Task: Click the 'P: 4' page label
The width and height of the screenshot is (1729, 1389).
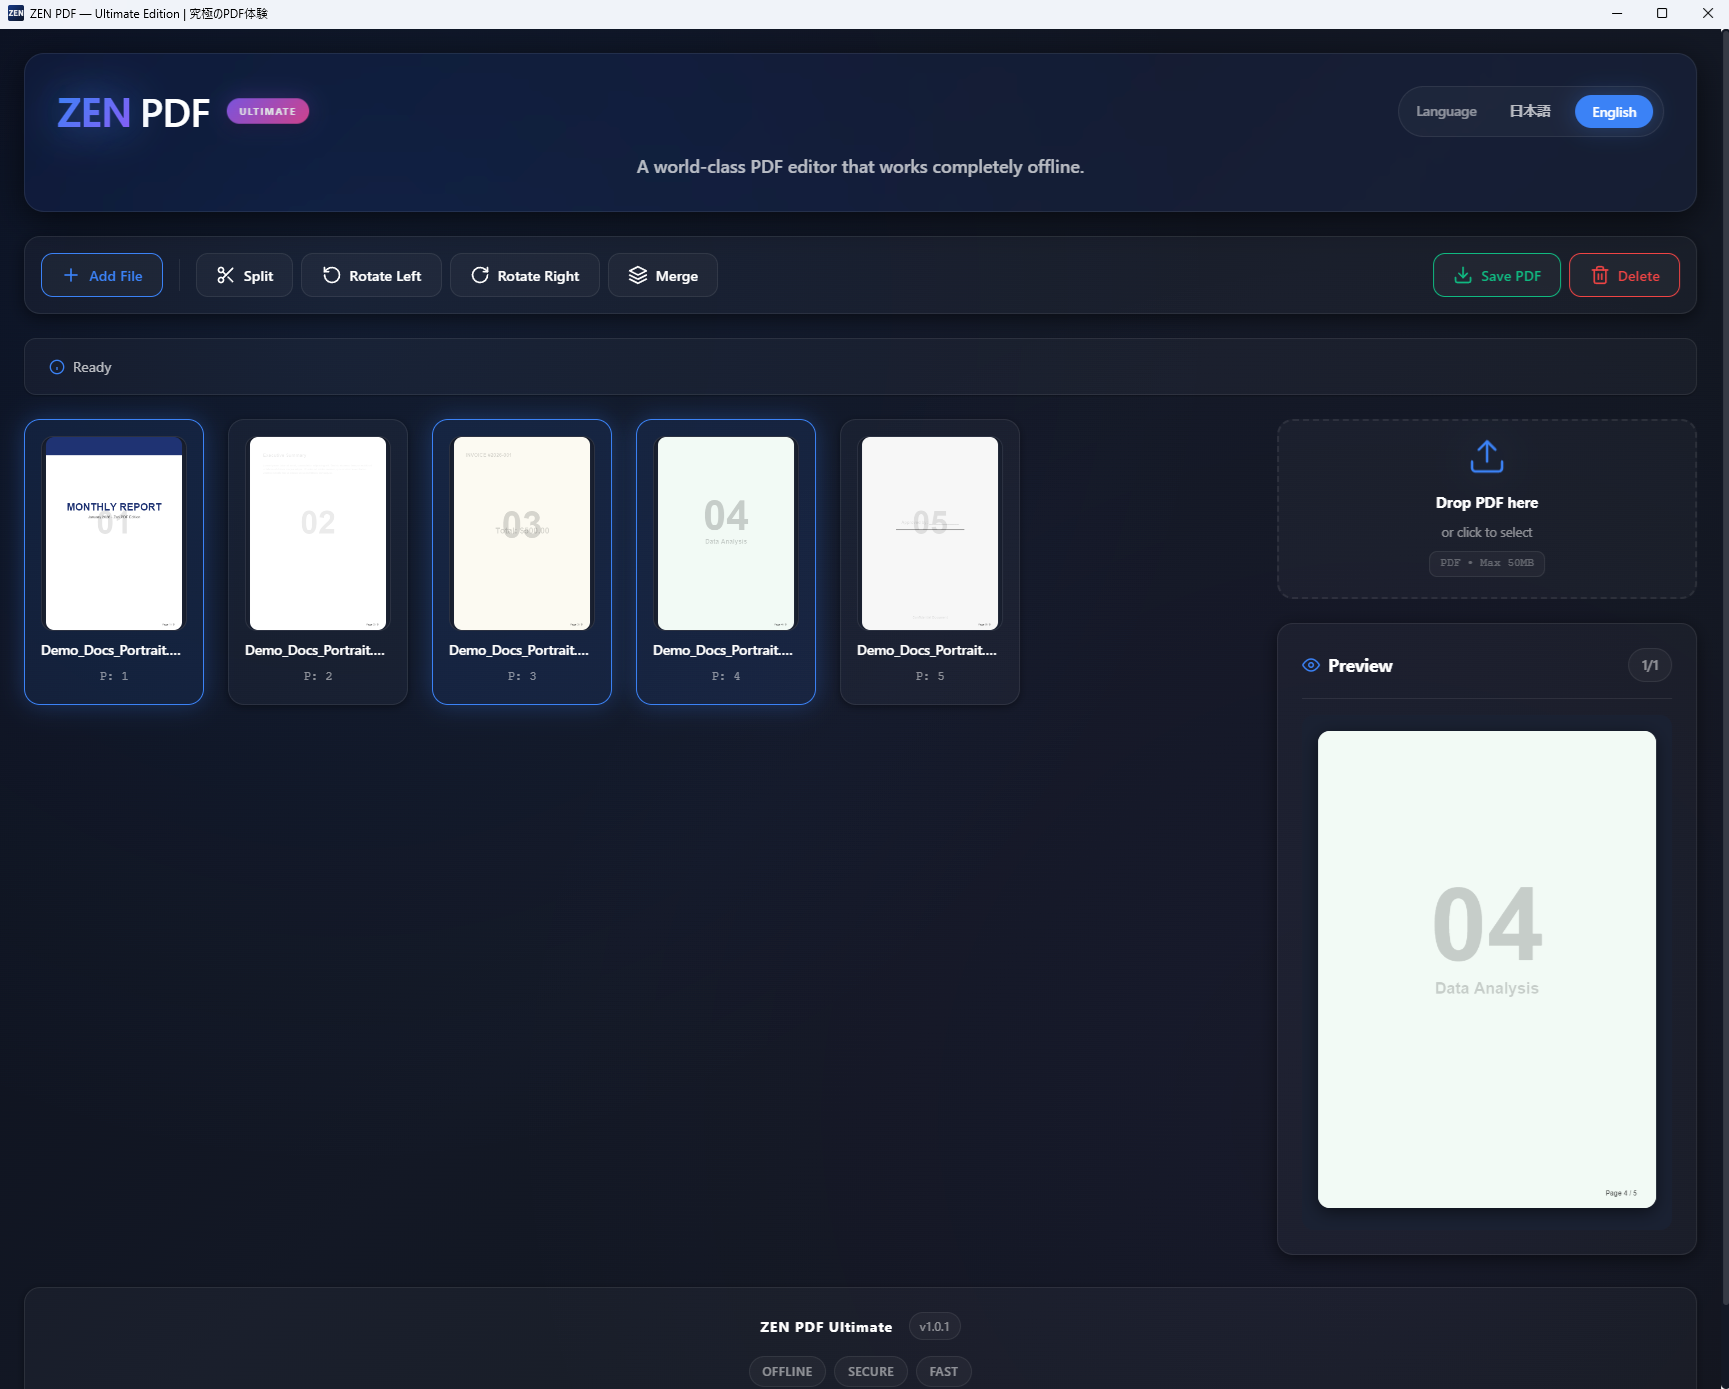Action: tap(726, 676)
